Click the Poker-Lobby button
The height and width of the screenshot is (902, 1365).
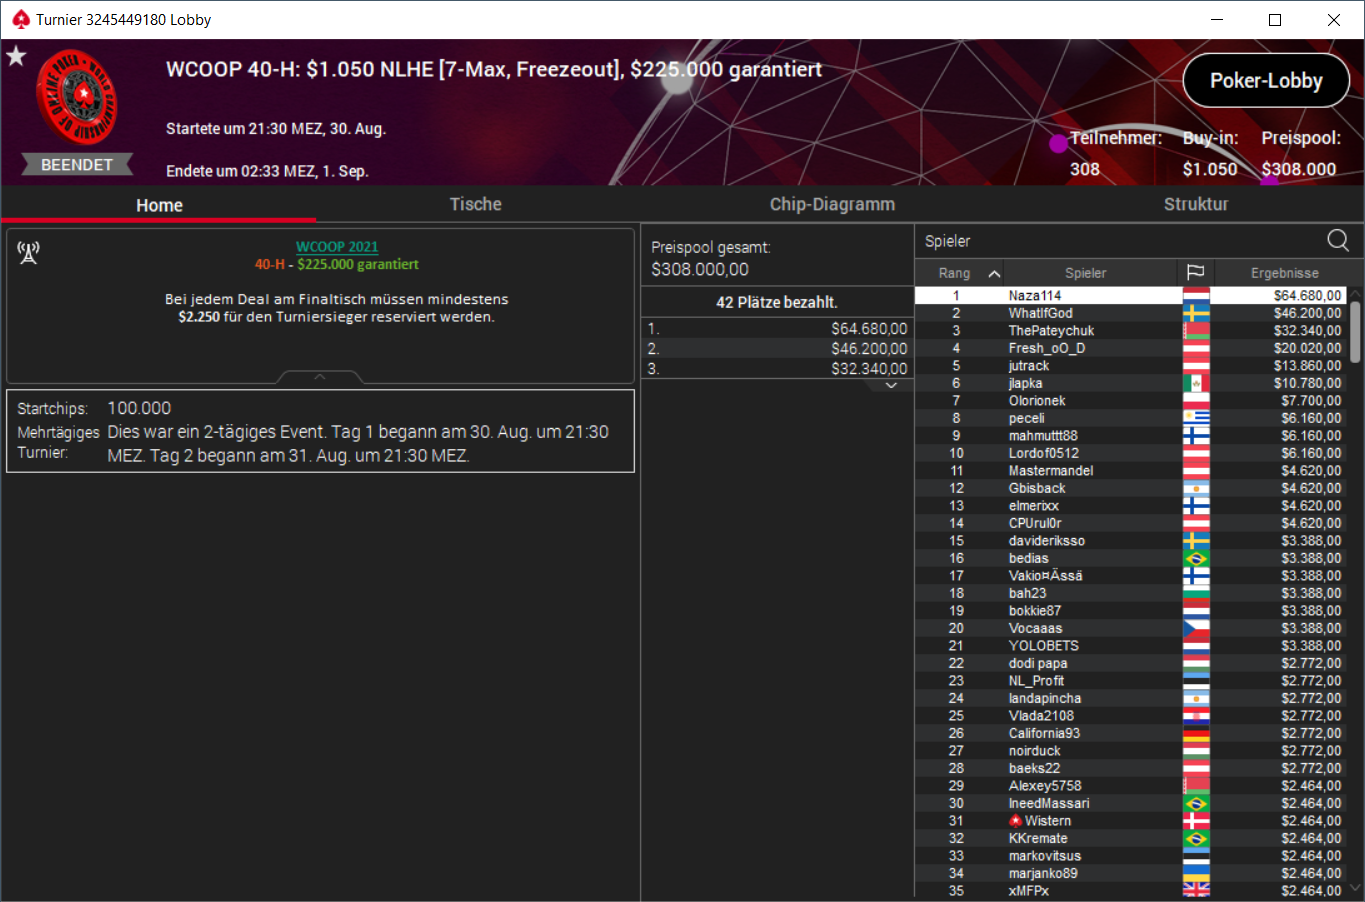coord(1266,81)
